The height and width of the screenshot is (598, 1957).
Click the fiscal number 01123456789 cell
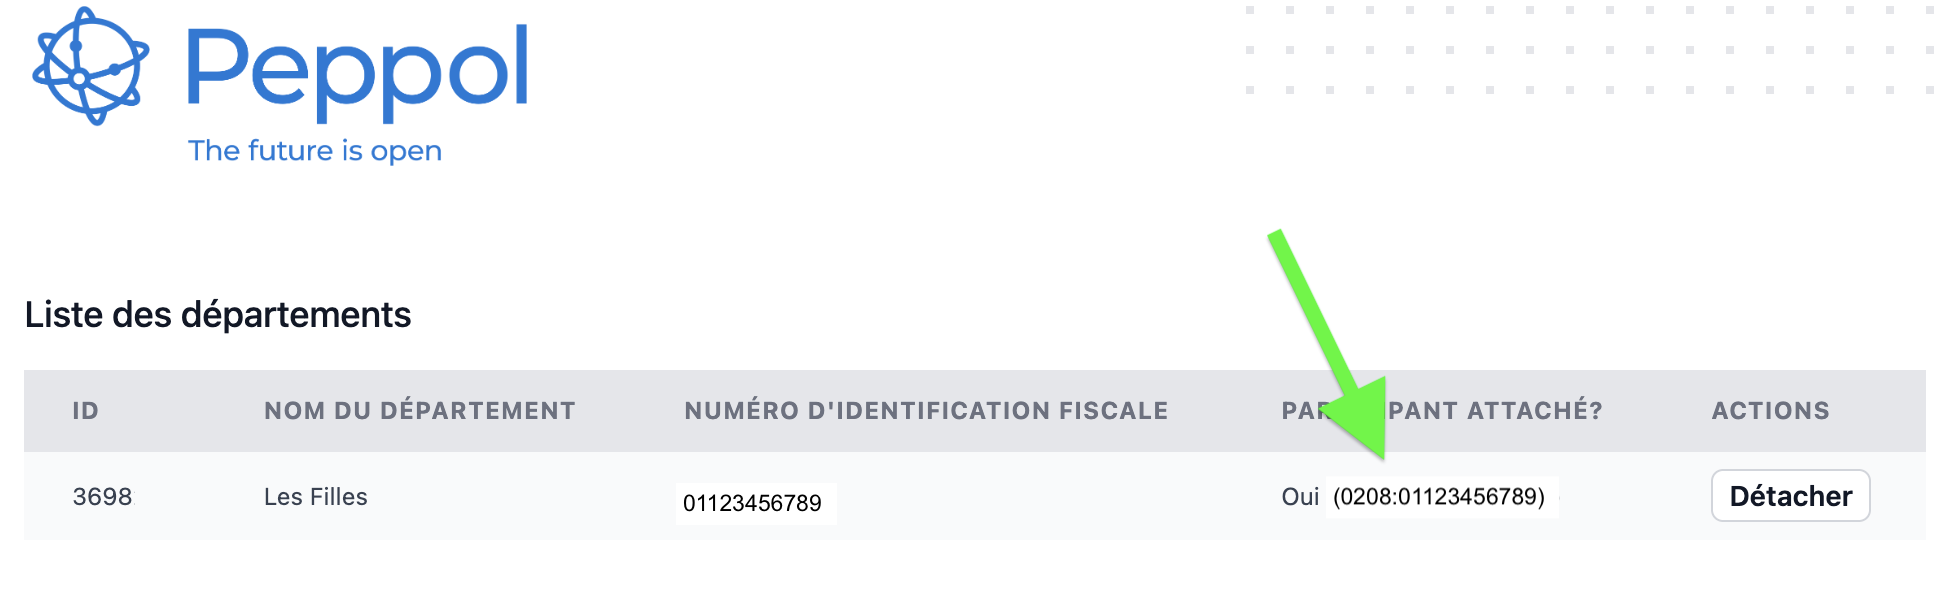tap(752, 503)
